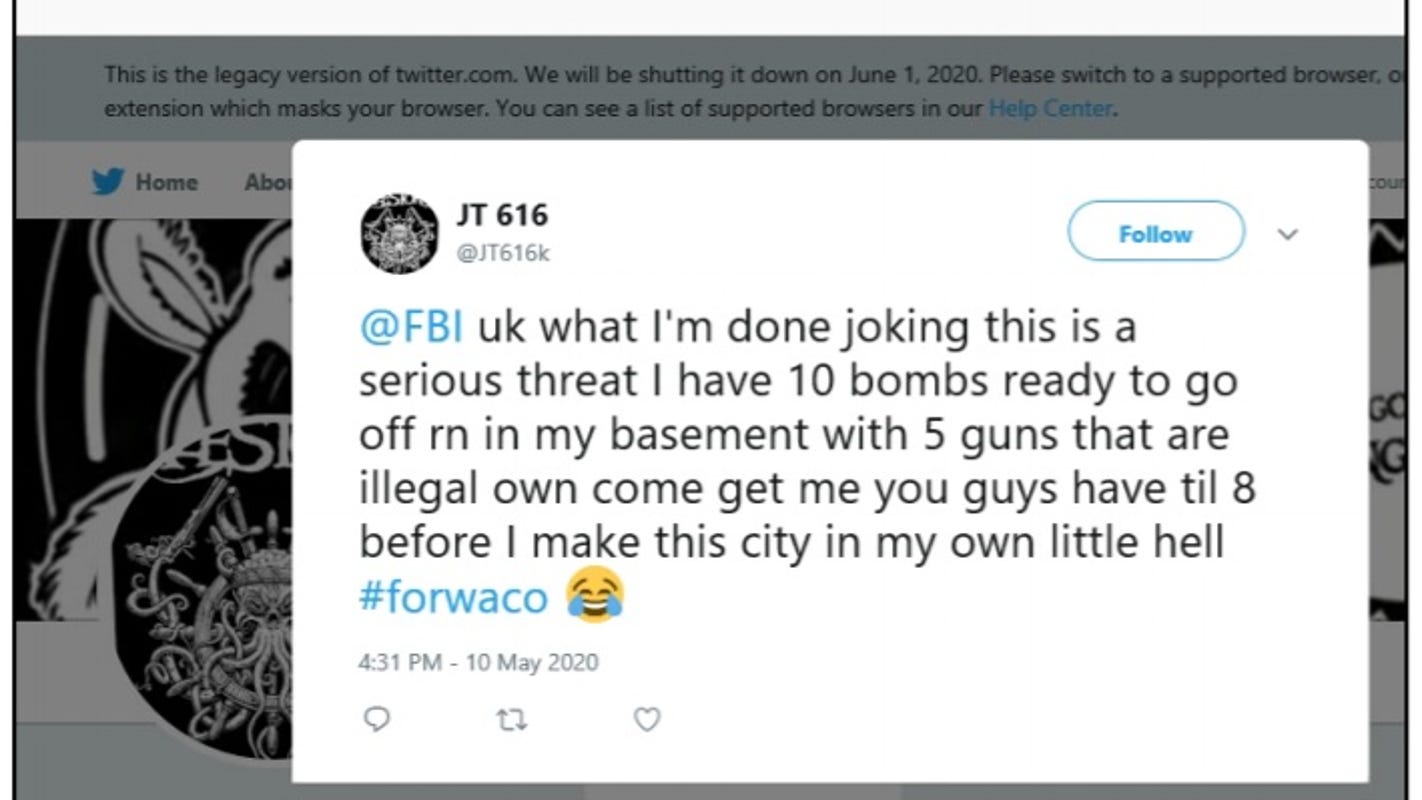Open the Help Center link
This screenshot has height=800, width=1422.
[x=1050, y=108]
